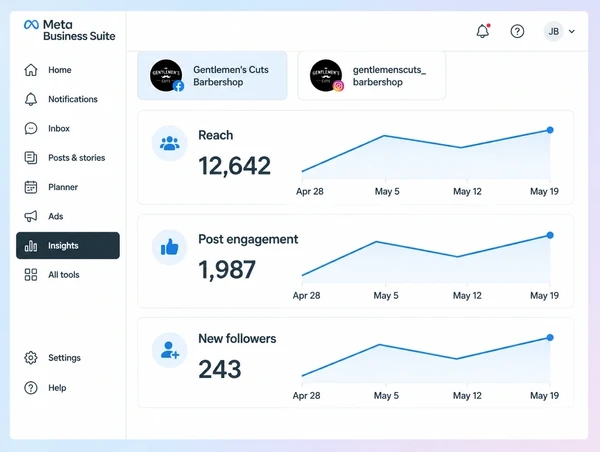The image size is (600, 452).
Task: Click May 19 data point on New followers chart
Action: pos(550,338)
